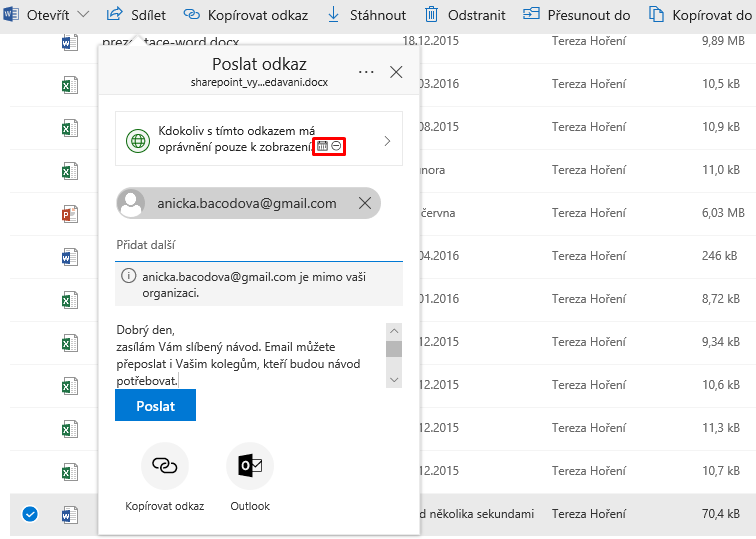Click the Word icon of the selected last row

coord(70,514)
